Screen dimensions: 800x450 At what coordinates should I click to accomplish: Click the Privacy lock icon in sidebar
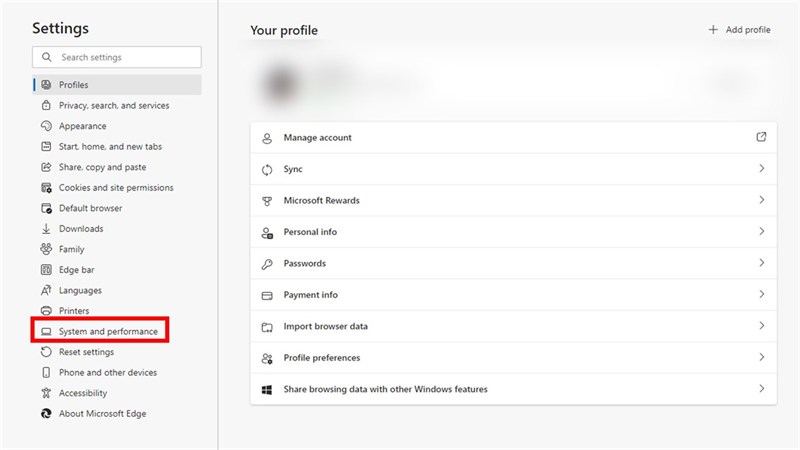(x=46, y=105)
